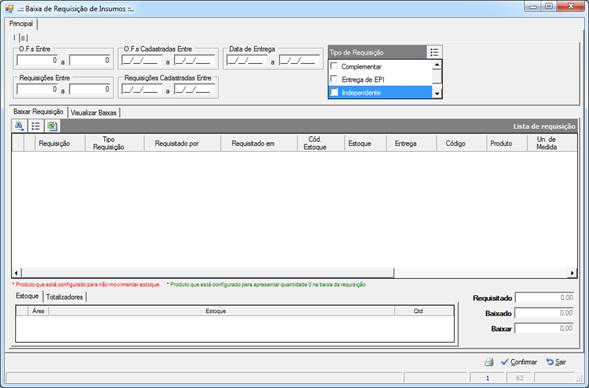Click the first Requisições Entre number field

pyautogui.click(x=37, y=89)
